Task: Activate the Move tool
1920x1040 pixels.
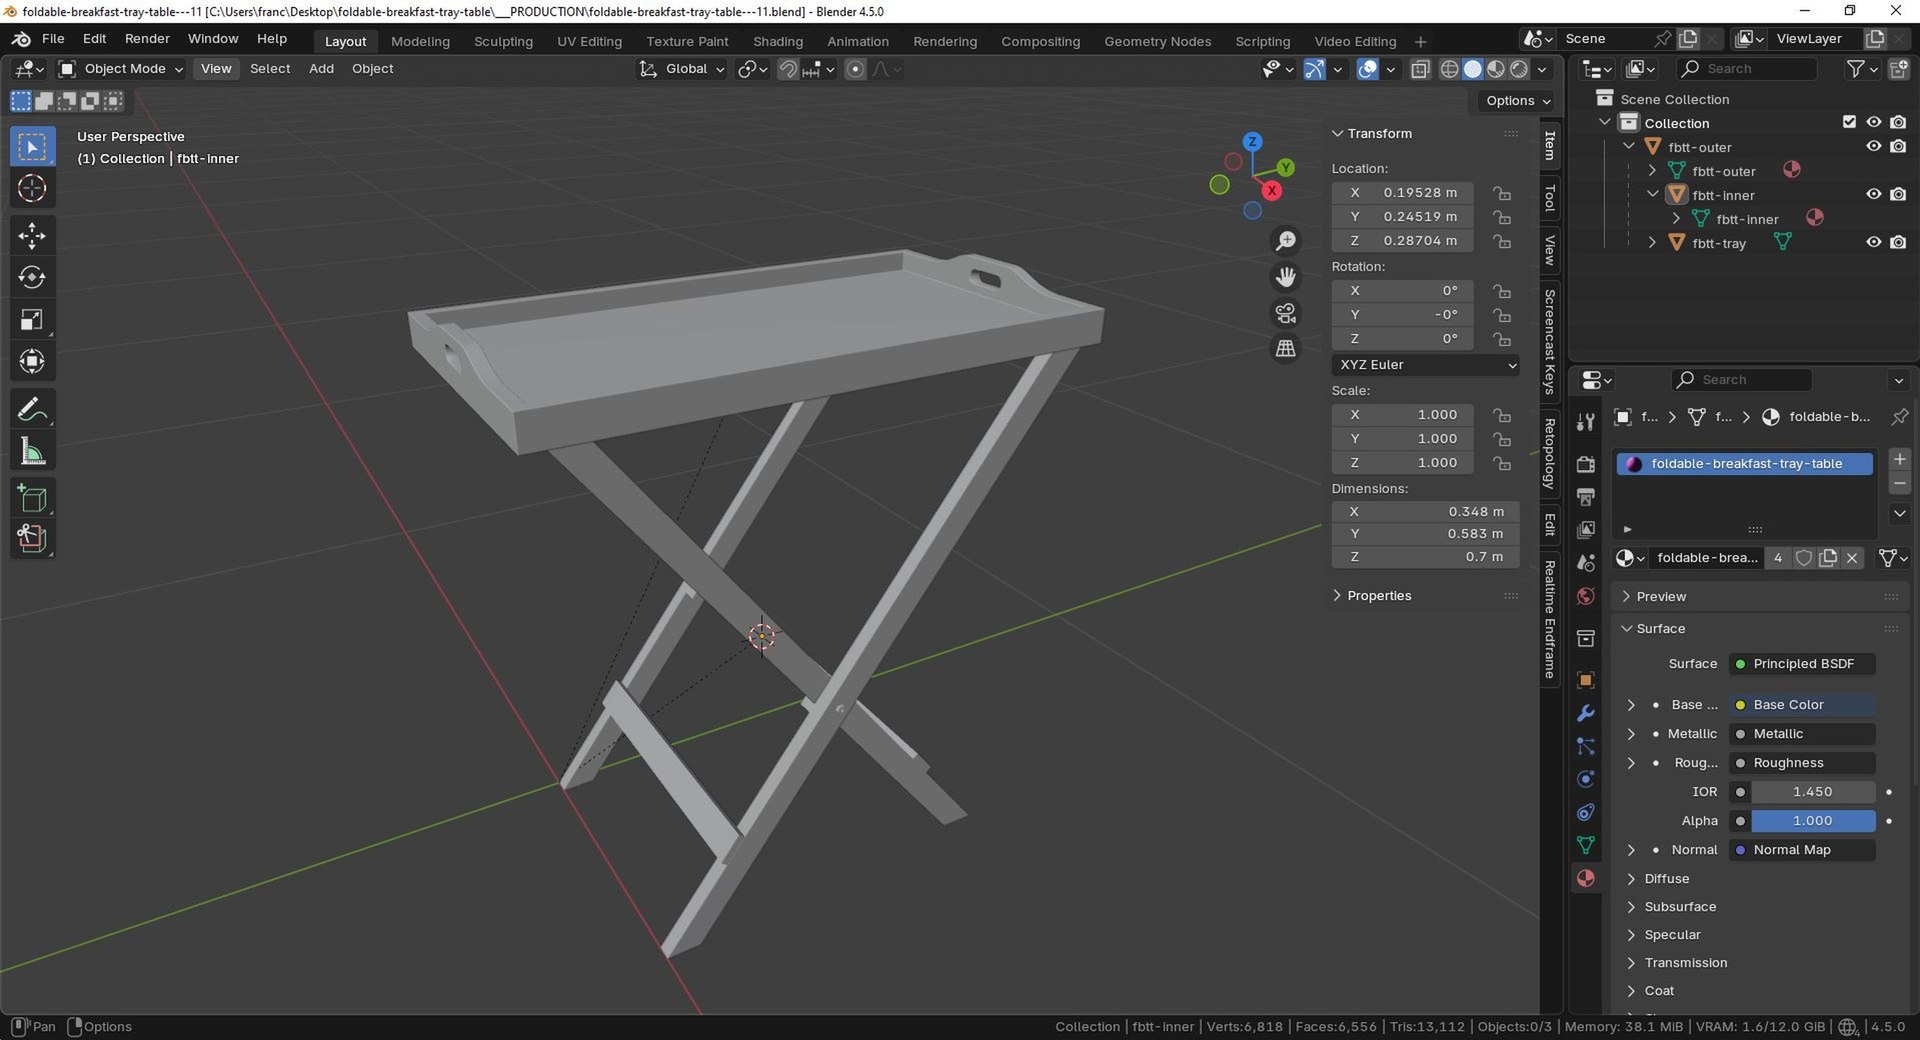Action: [x=32, y=236]
